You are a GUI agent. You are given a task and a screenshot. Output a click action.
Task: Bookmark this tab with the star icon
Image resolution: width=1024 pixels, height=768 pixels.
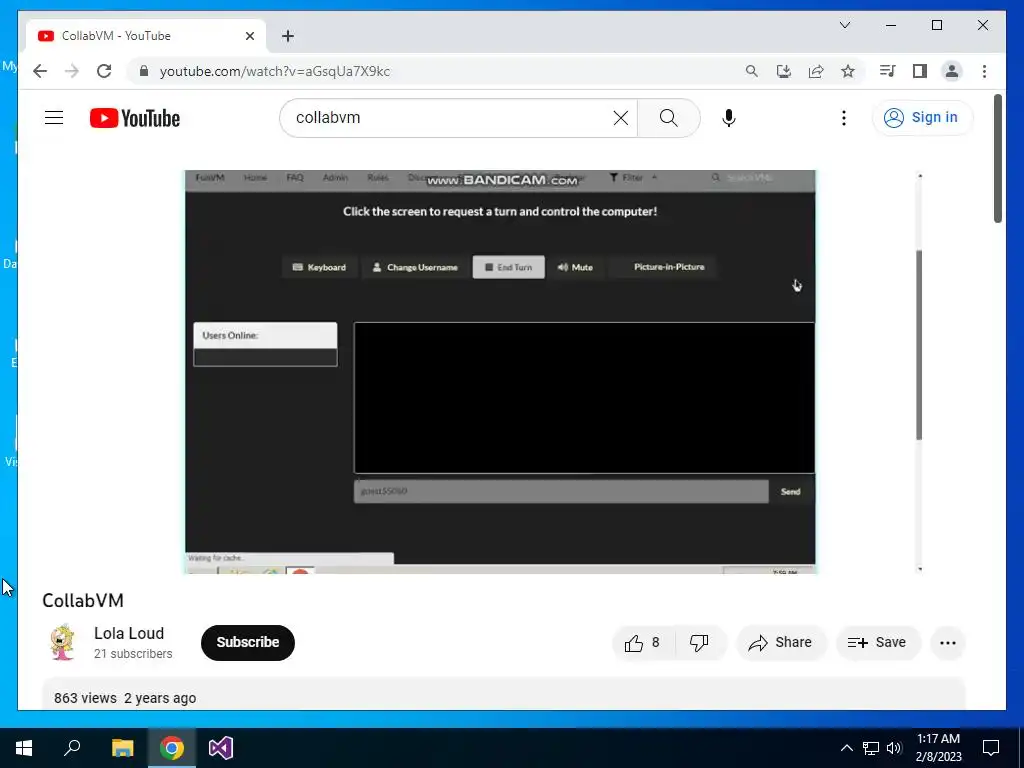pyautogui.click(x=848, y=71)
